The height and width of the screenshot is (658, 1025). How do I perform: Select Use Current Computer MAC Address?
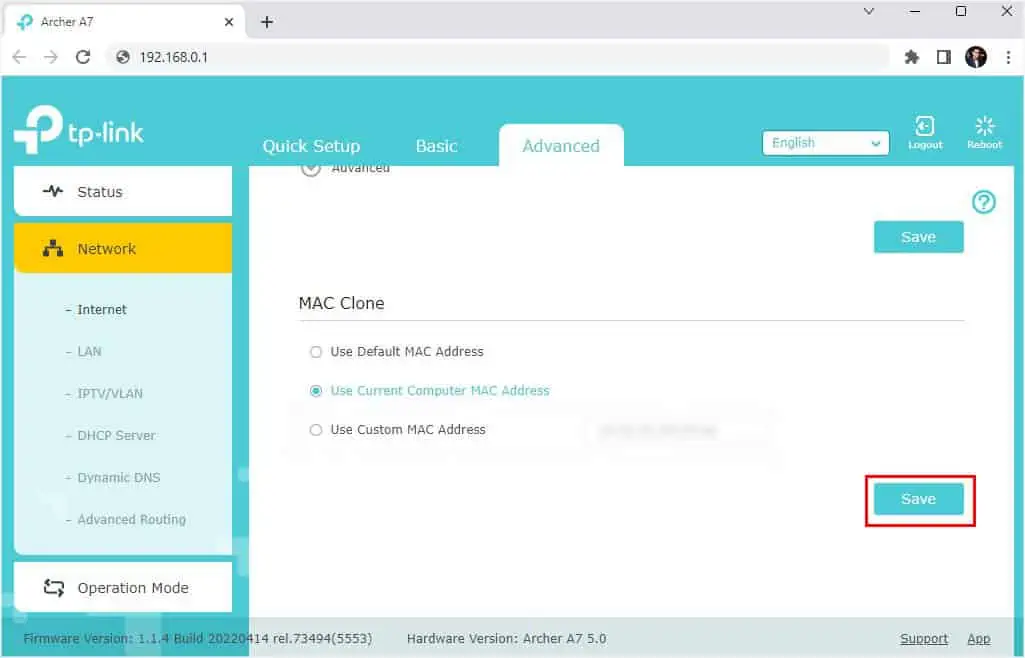(315, 391)
